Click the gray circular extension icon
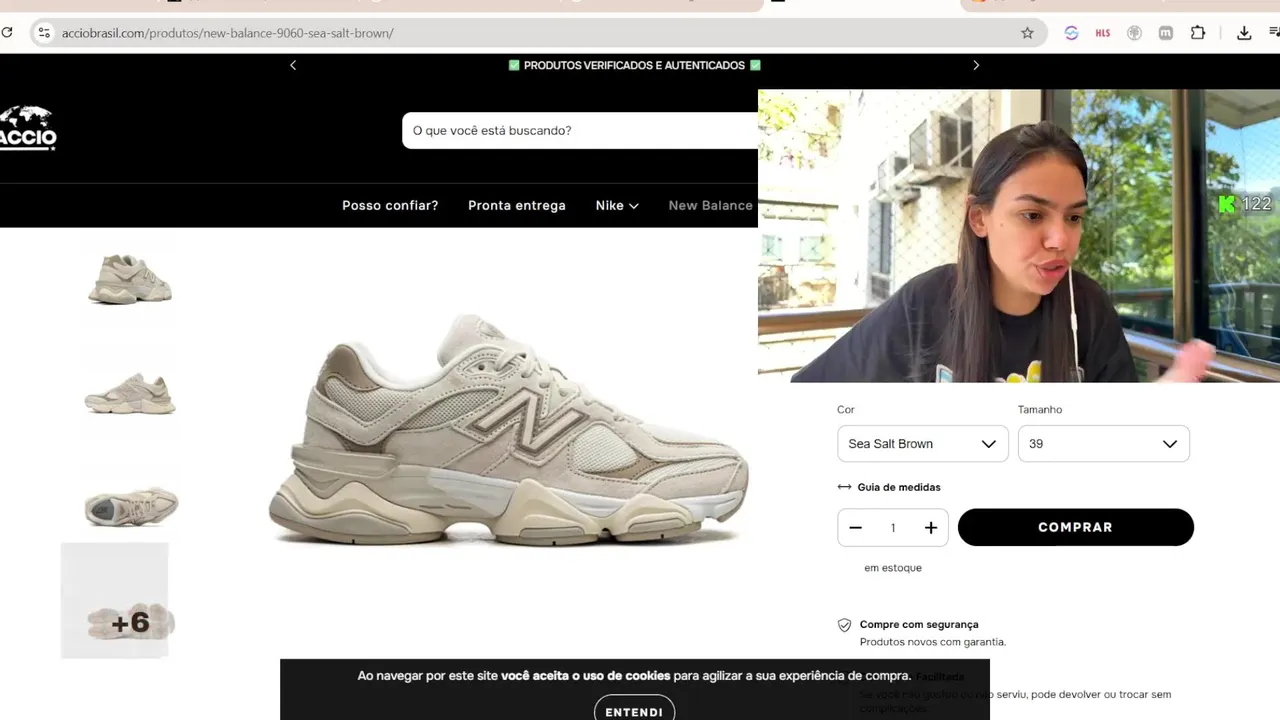Screen dimensions: 1280x720 click(1134, 33)
